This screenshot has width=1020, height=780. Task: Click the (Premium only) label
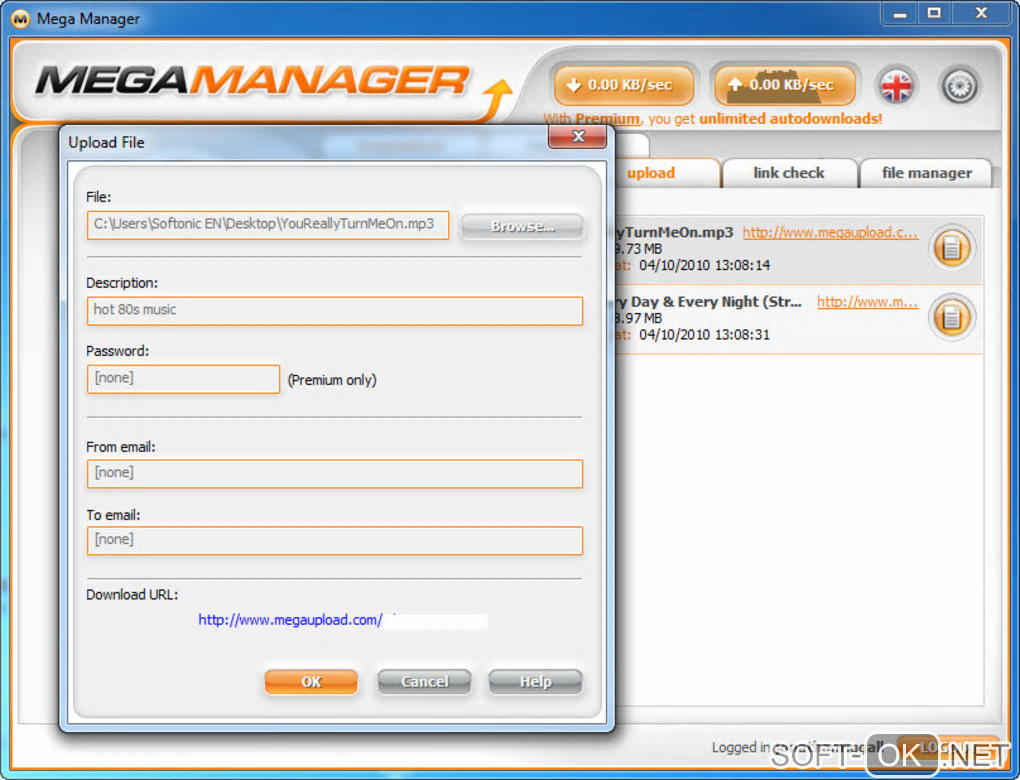tap(332, 381)
